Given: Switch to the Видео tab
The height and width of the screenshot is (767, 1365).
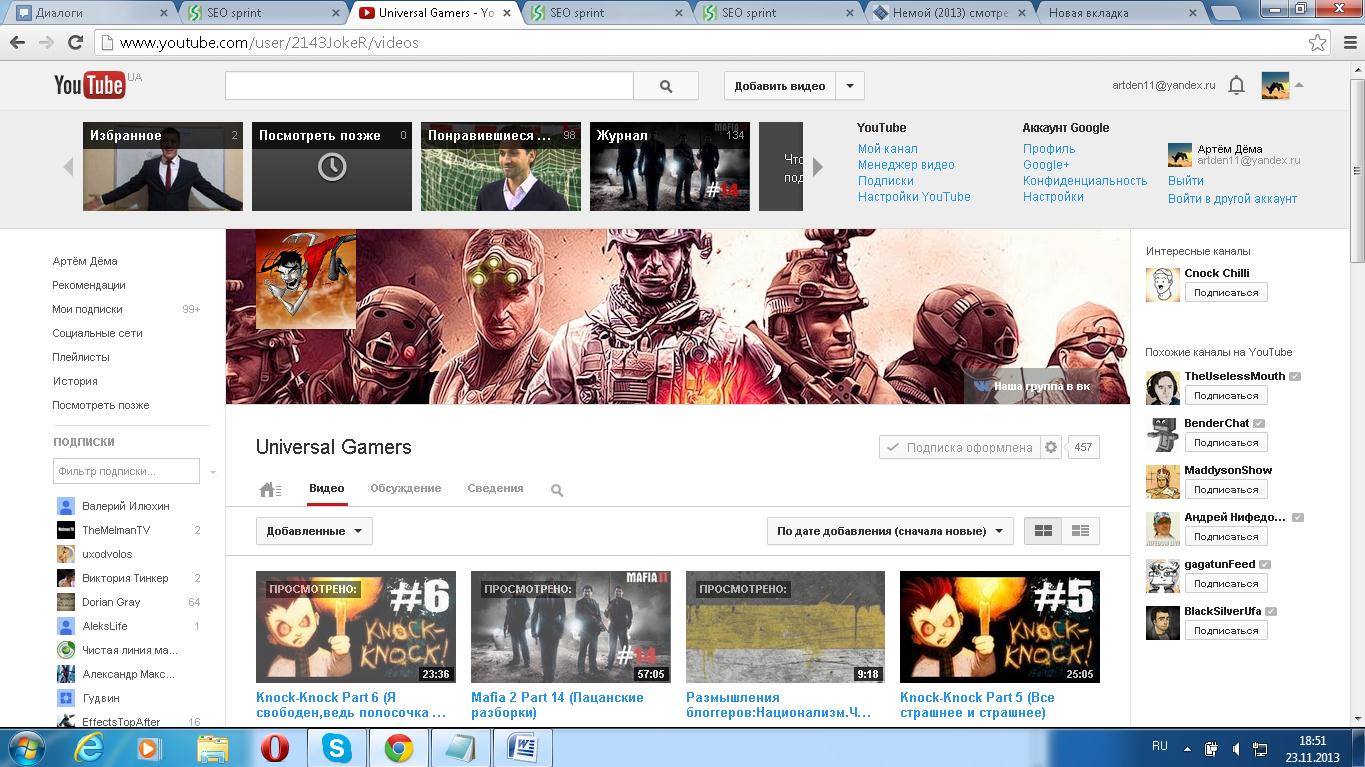Looking at the screenshot, I should [x=327, y=488].
